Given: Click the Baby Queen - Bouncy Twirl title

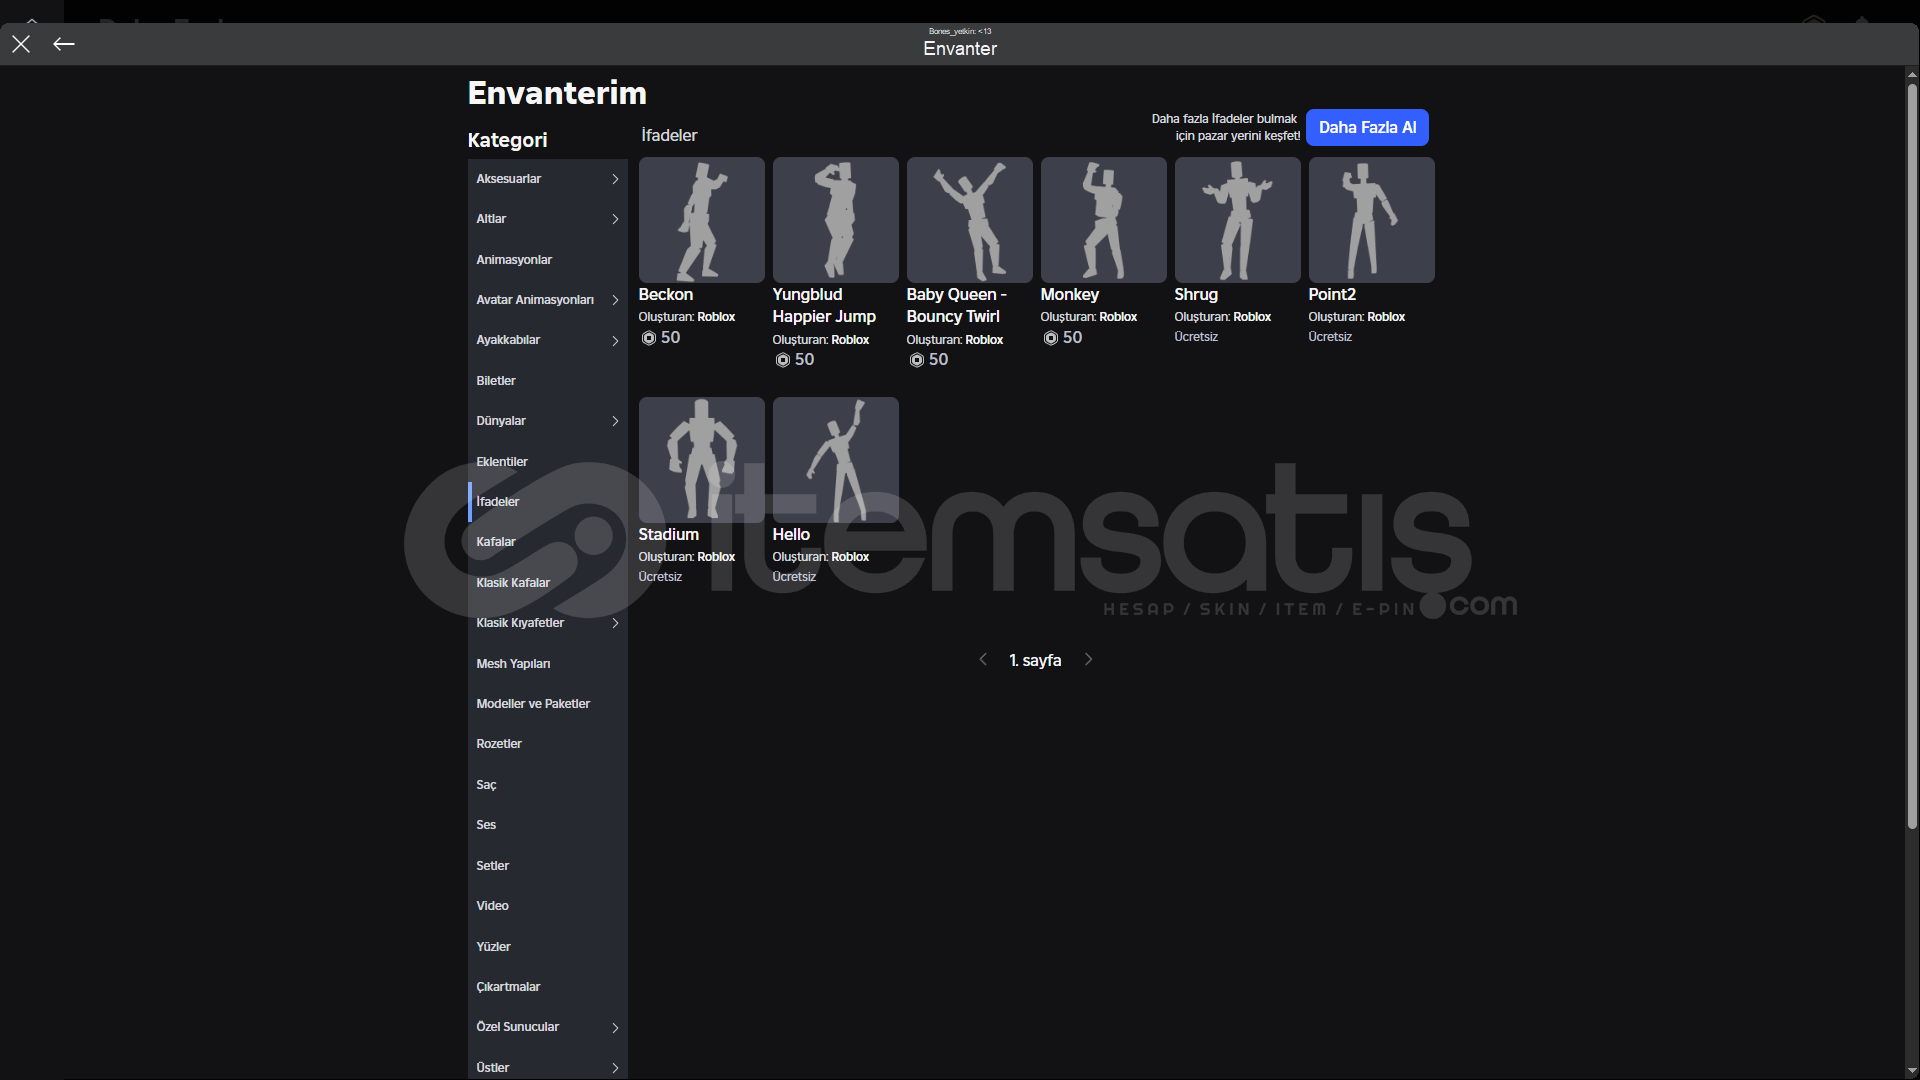Looking at the screenshot, I should pyautogui.click(x=957, y=306).
